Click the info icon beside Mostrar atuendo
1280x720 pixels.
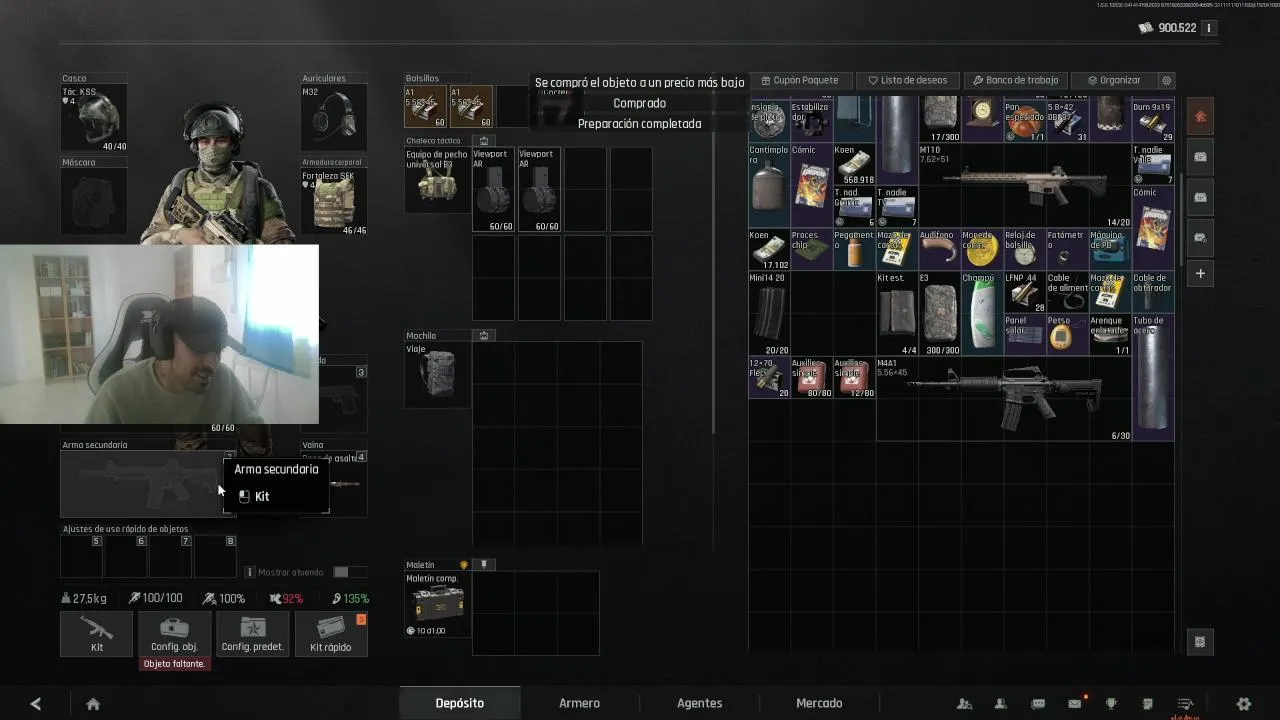click(250, 572)
